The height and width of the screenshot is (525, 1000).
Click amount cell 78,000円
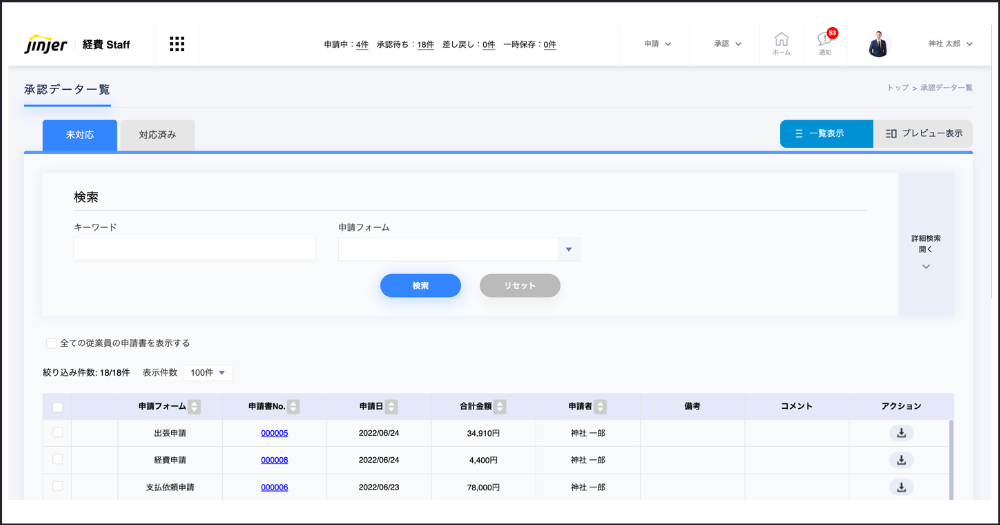pyautogui.click(x=483, y=487)
